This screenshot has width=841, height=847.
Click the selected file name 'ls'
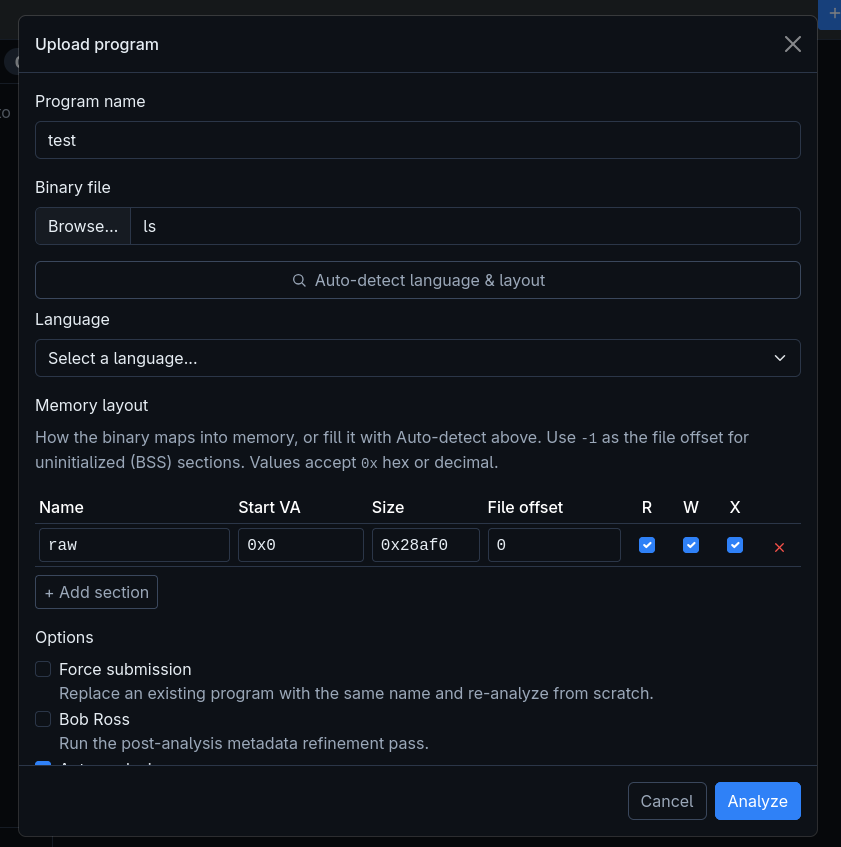click(x=149, y=226)
